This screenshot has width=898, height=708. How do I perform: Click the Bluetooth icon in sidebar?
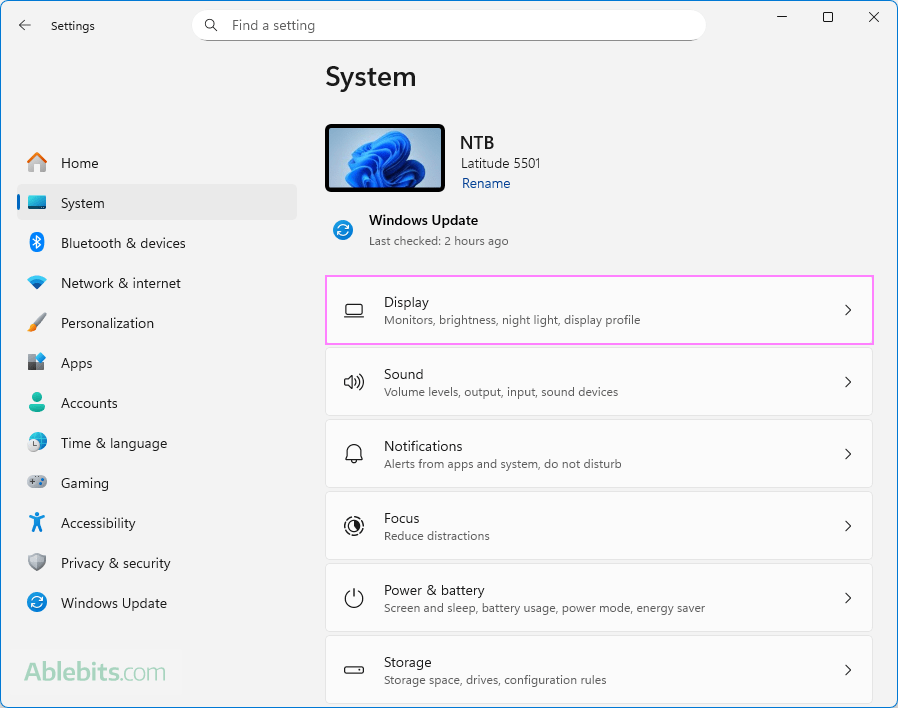37,242
